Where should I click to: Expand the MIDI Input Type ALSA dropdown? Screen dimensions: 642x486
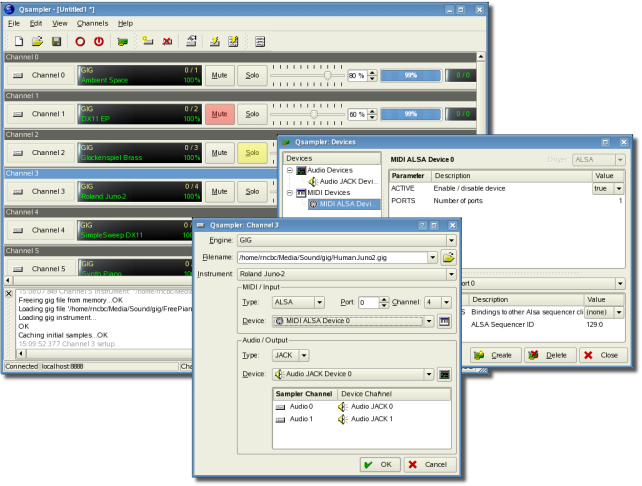[x=298, y=302]
